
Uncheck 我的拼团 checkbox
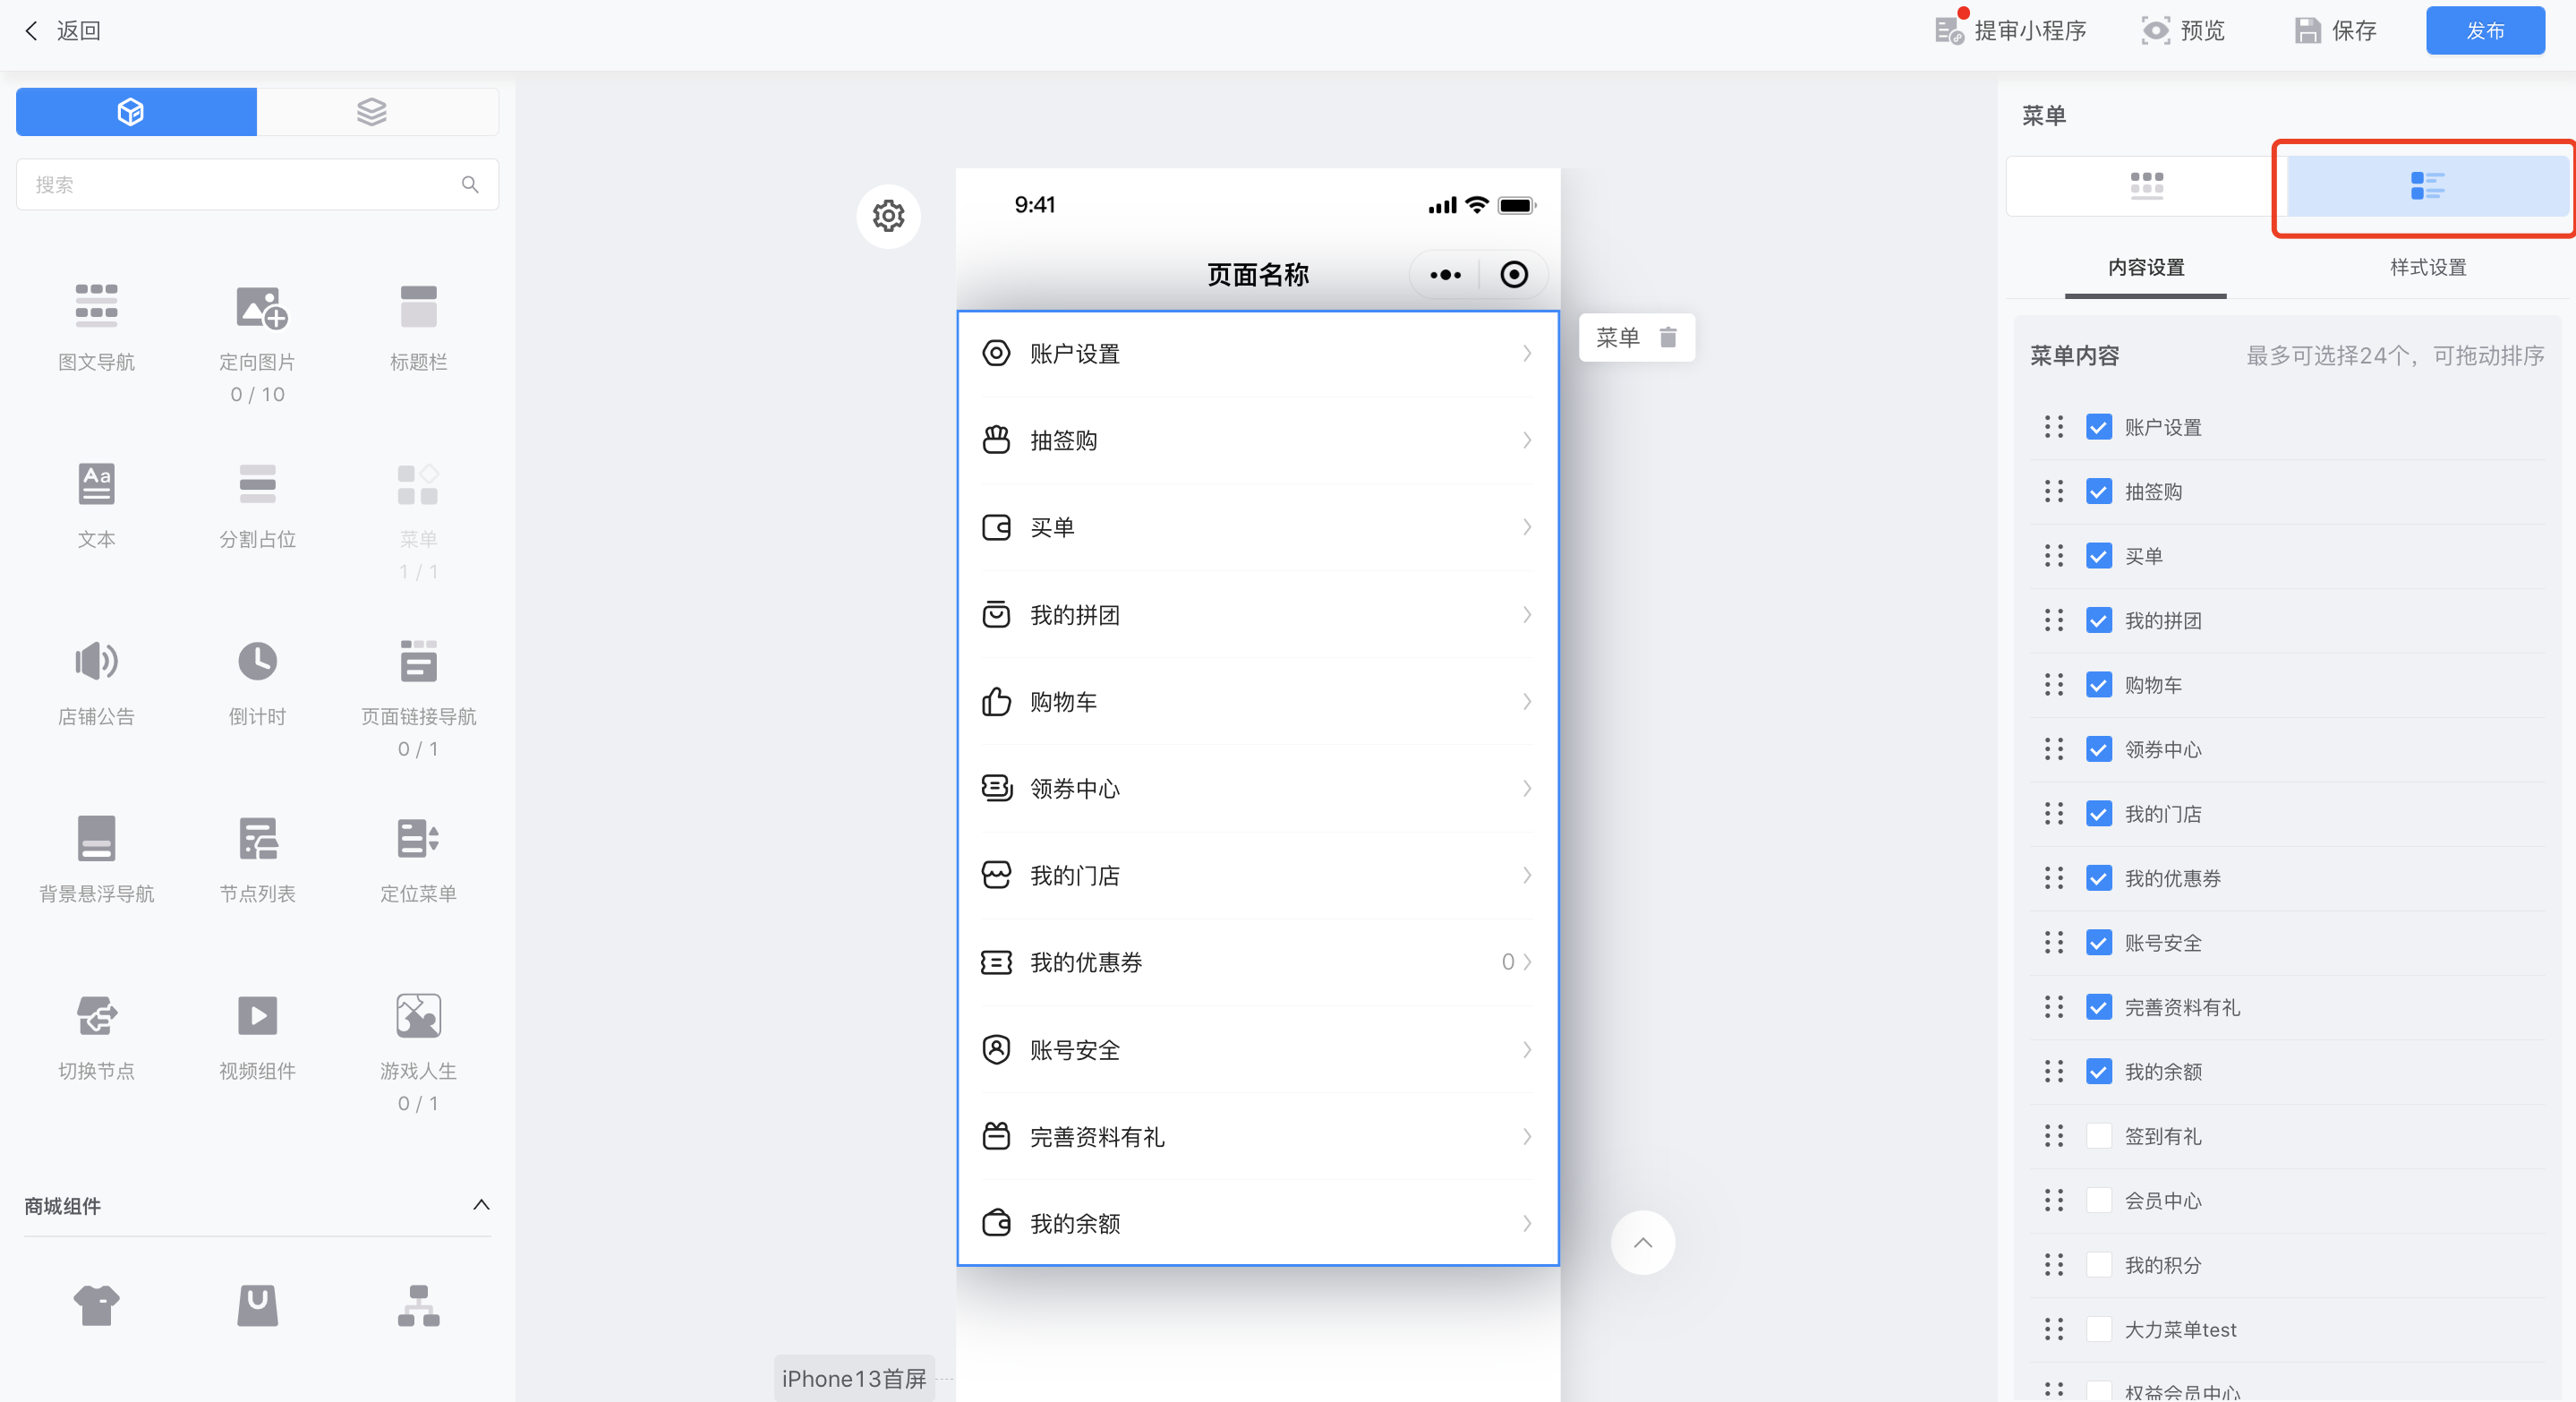pyautogui.click(x=2098, y=620)
